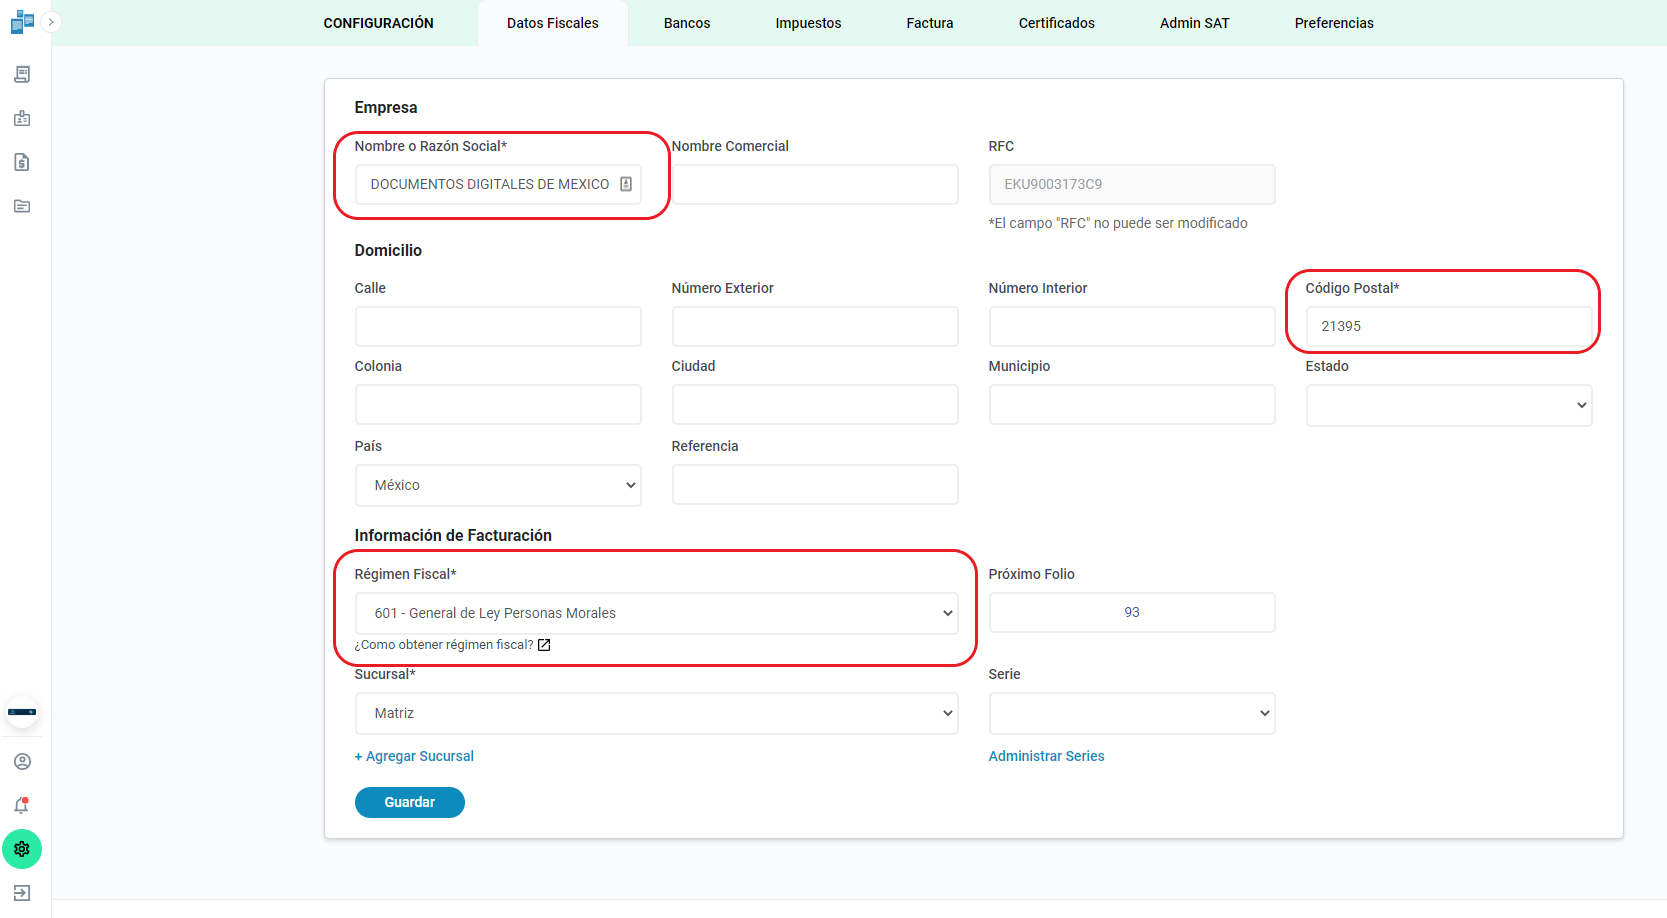
Task: Click the RFC cannot be modified note
Action: (1118, 223)
